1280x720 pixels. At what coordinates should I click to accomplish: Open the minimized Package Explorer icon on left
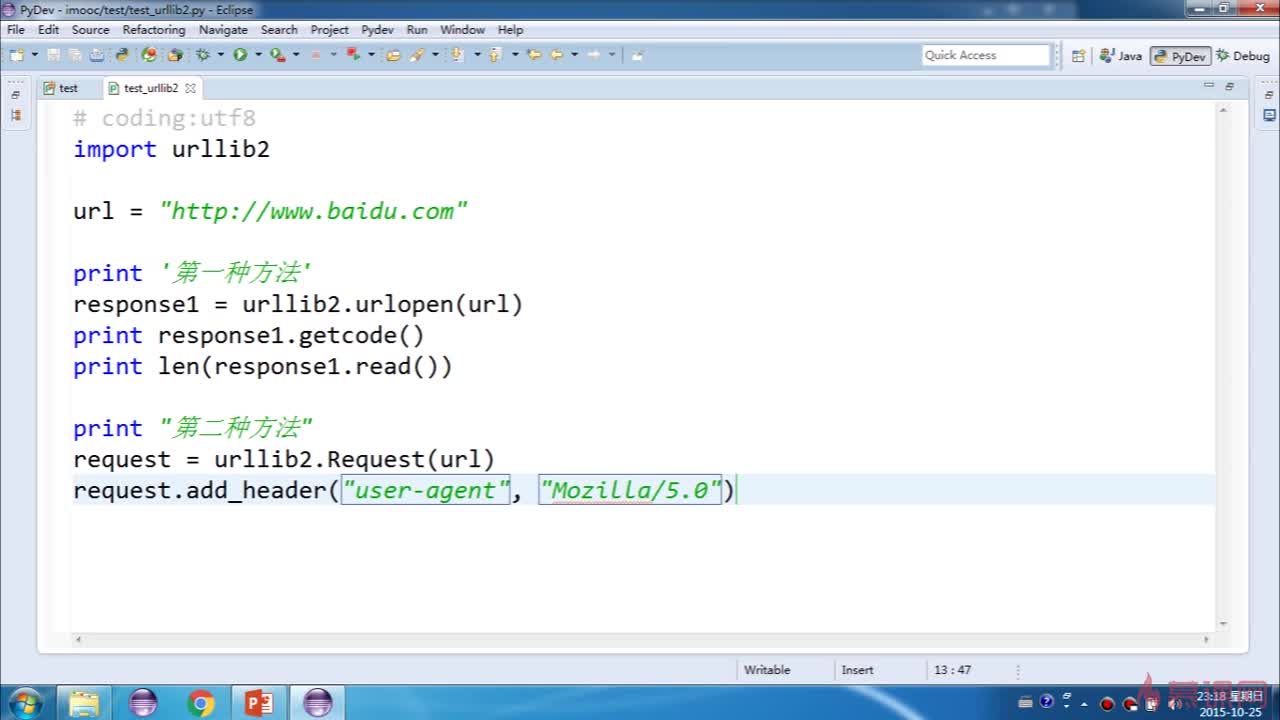coord(15,115)
